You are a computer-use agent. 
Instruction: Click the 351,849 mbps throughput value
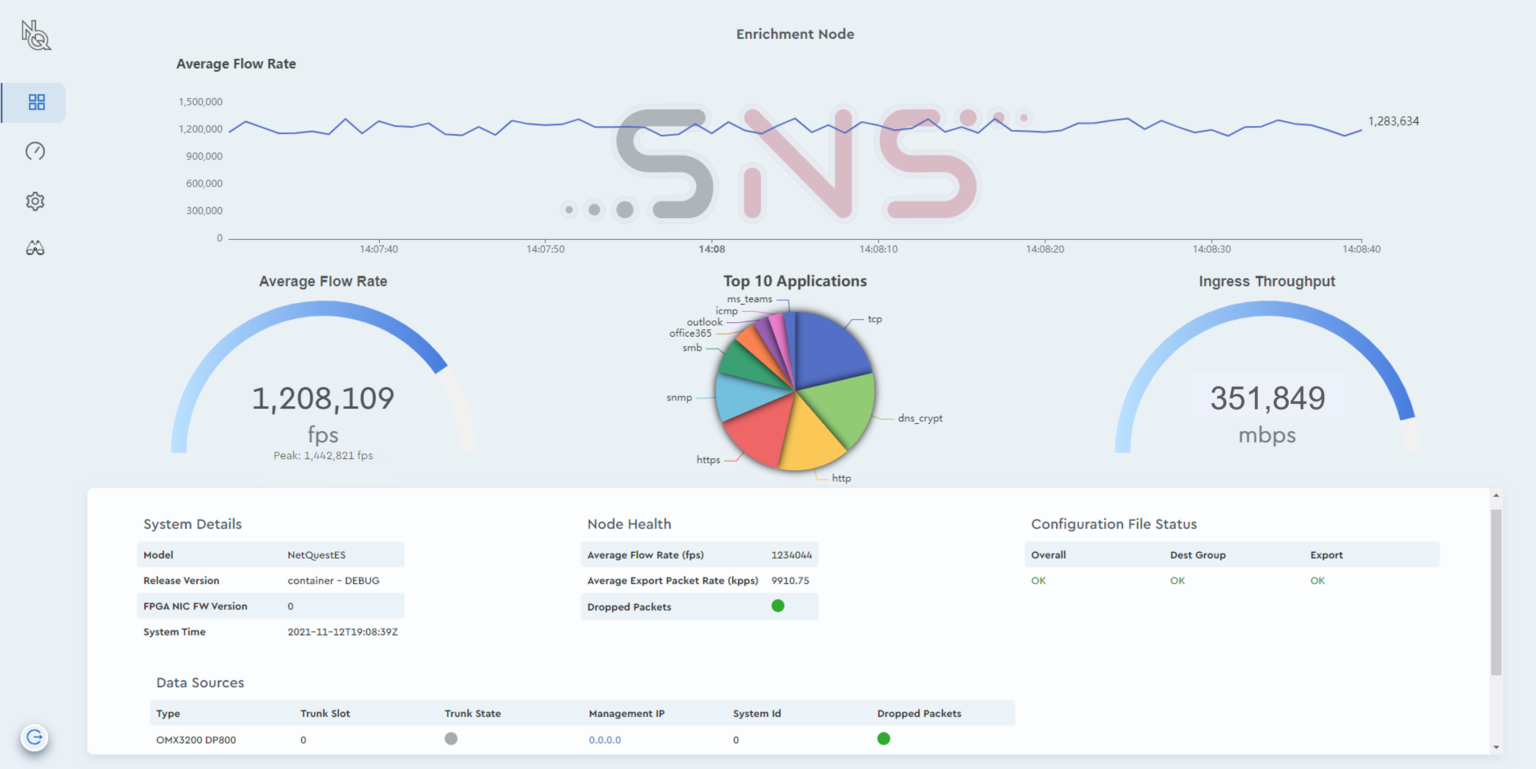click(1267, 399)
